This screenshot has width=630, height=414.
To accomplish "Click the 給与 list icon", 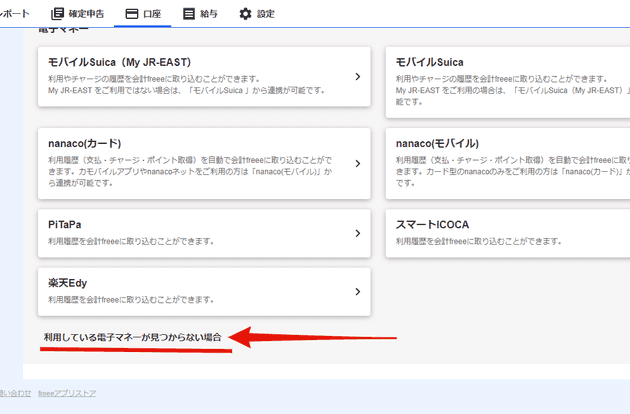I will coord(189,14).
